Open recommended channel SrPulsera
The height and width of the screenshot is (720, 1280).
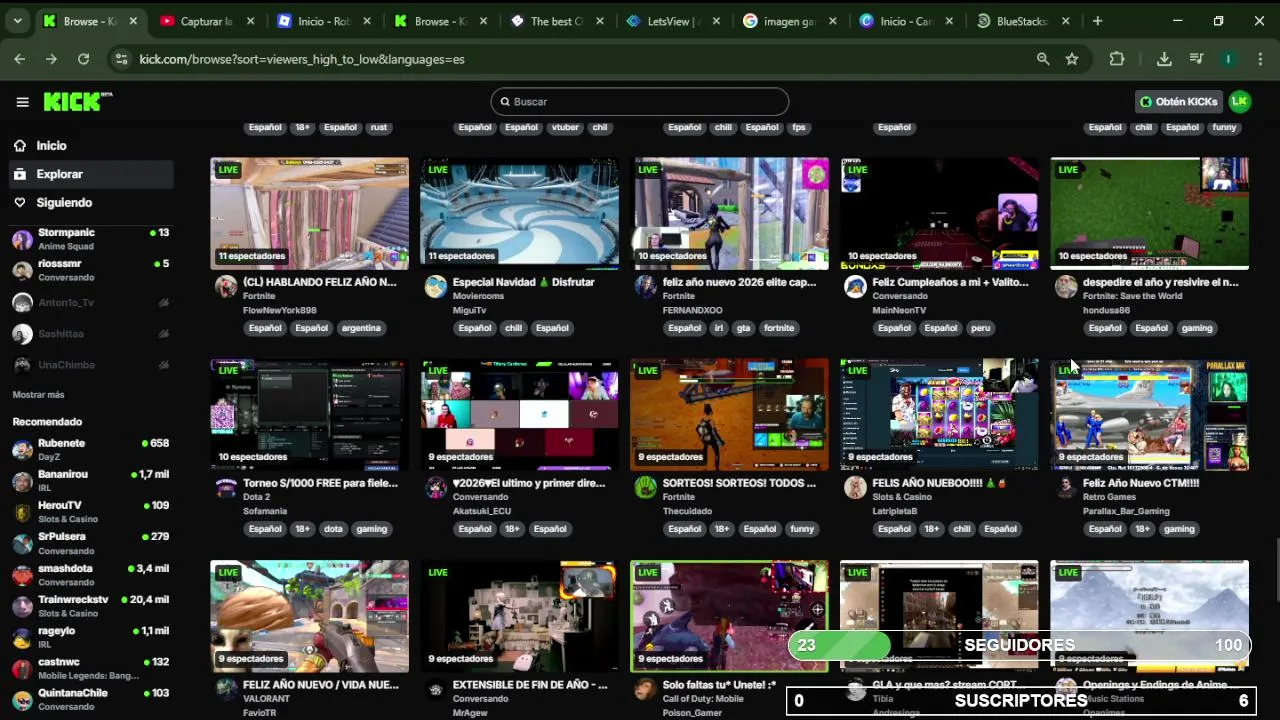[90, 543]
